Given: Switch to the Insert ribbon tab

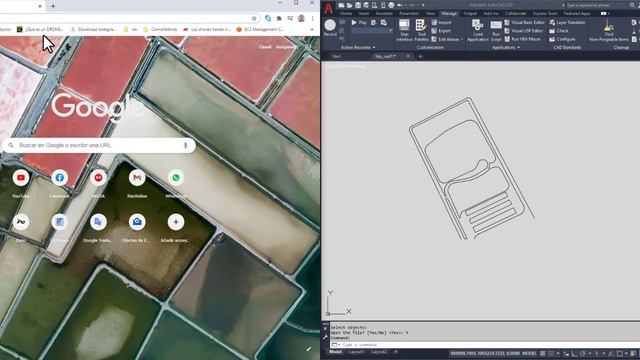Looking at the screenshot, I should [x=363, y=13].
